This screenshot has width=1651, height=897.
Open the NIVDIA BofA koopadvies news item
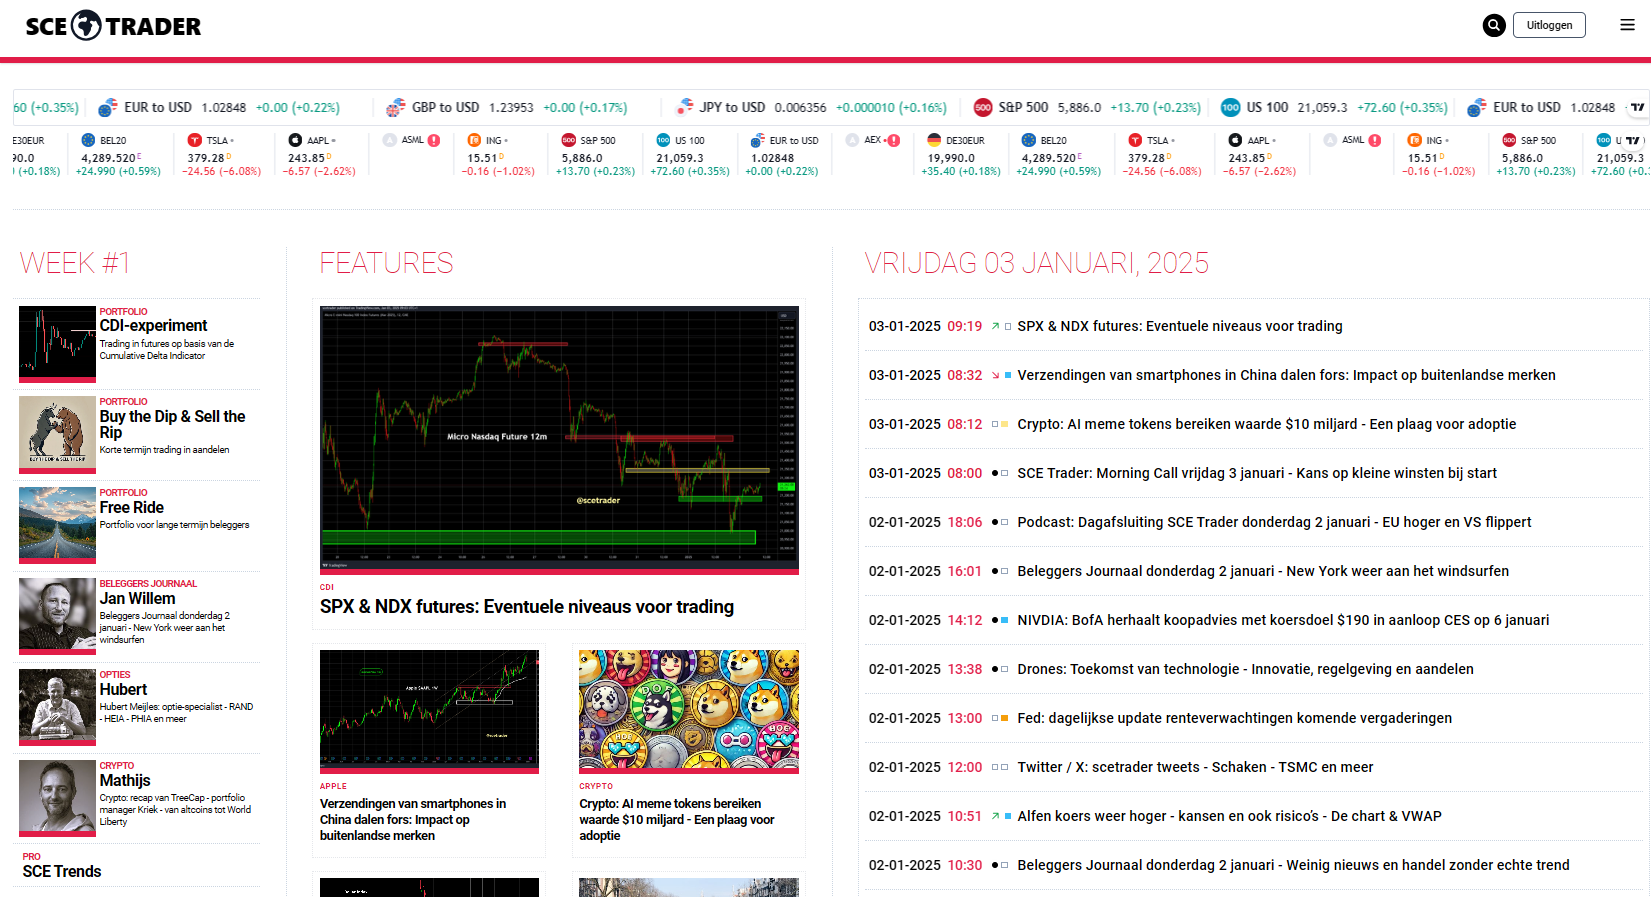click(1283, 620)
